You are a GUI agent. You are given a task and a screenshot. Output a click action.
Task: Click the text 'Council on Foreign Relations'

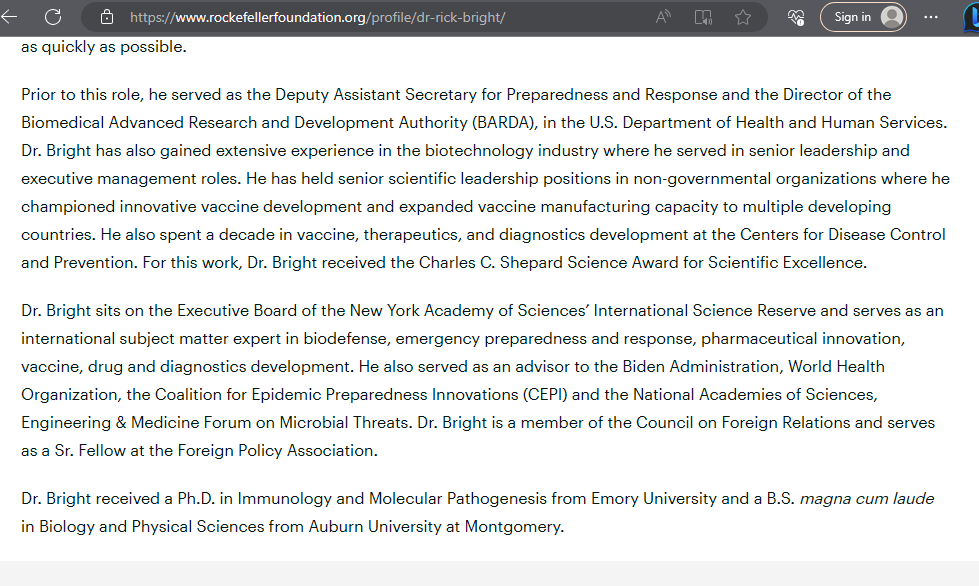[x=743, y=422]
